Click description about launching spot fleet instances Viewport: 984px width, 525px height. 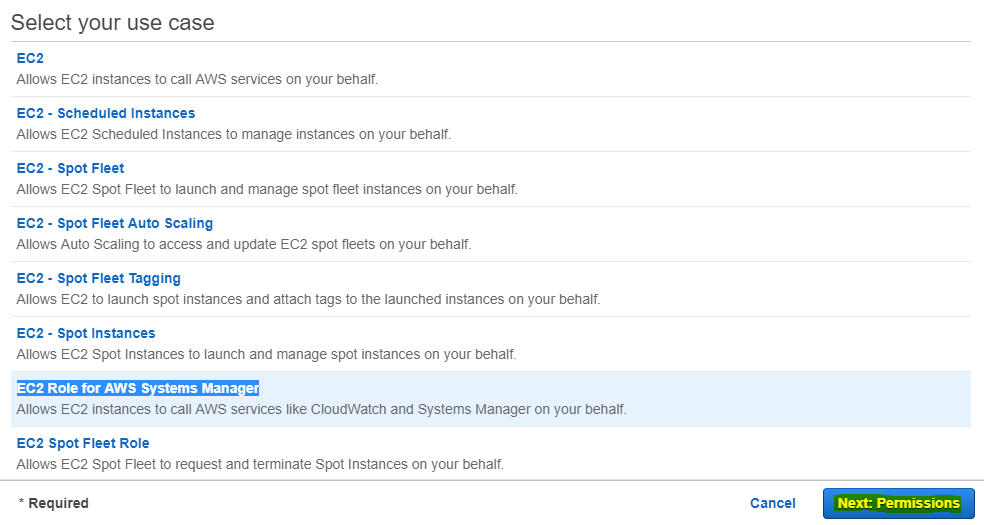267,189
